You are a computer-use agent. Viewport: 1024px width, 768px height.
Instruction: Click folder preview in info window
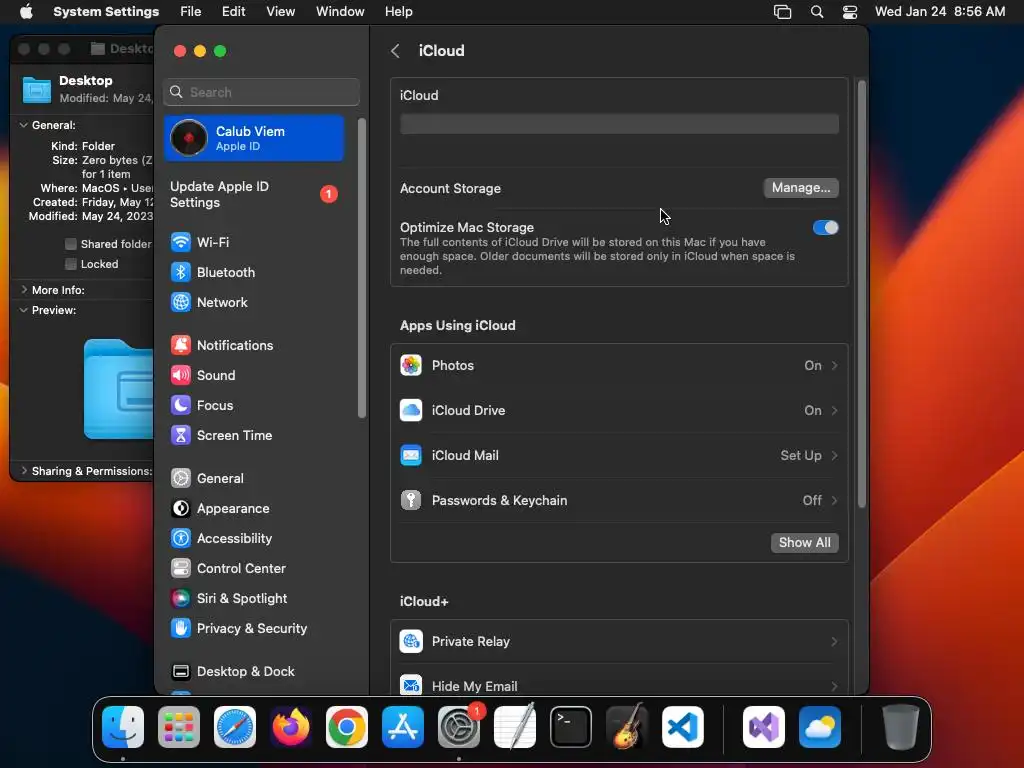119,389
